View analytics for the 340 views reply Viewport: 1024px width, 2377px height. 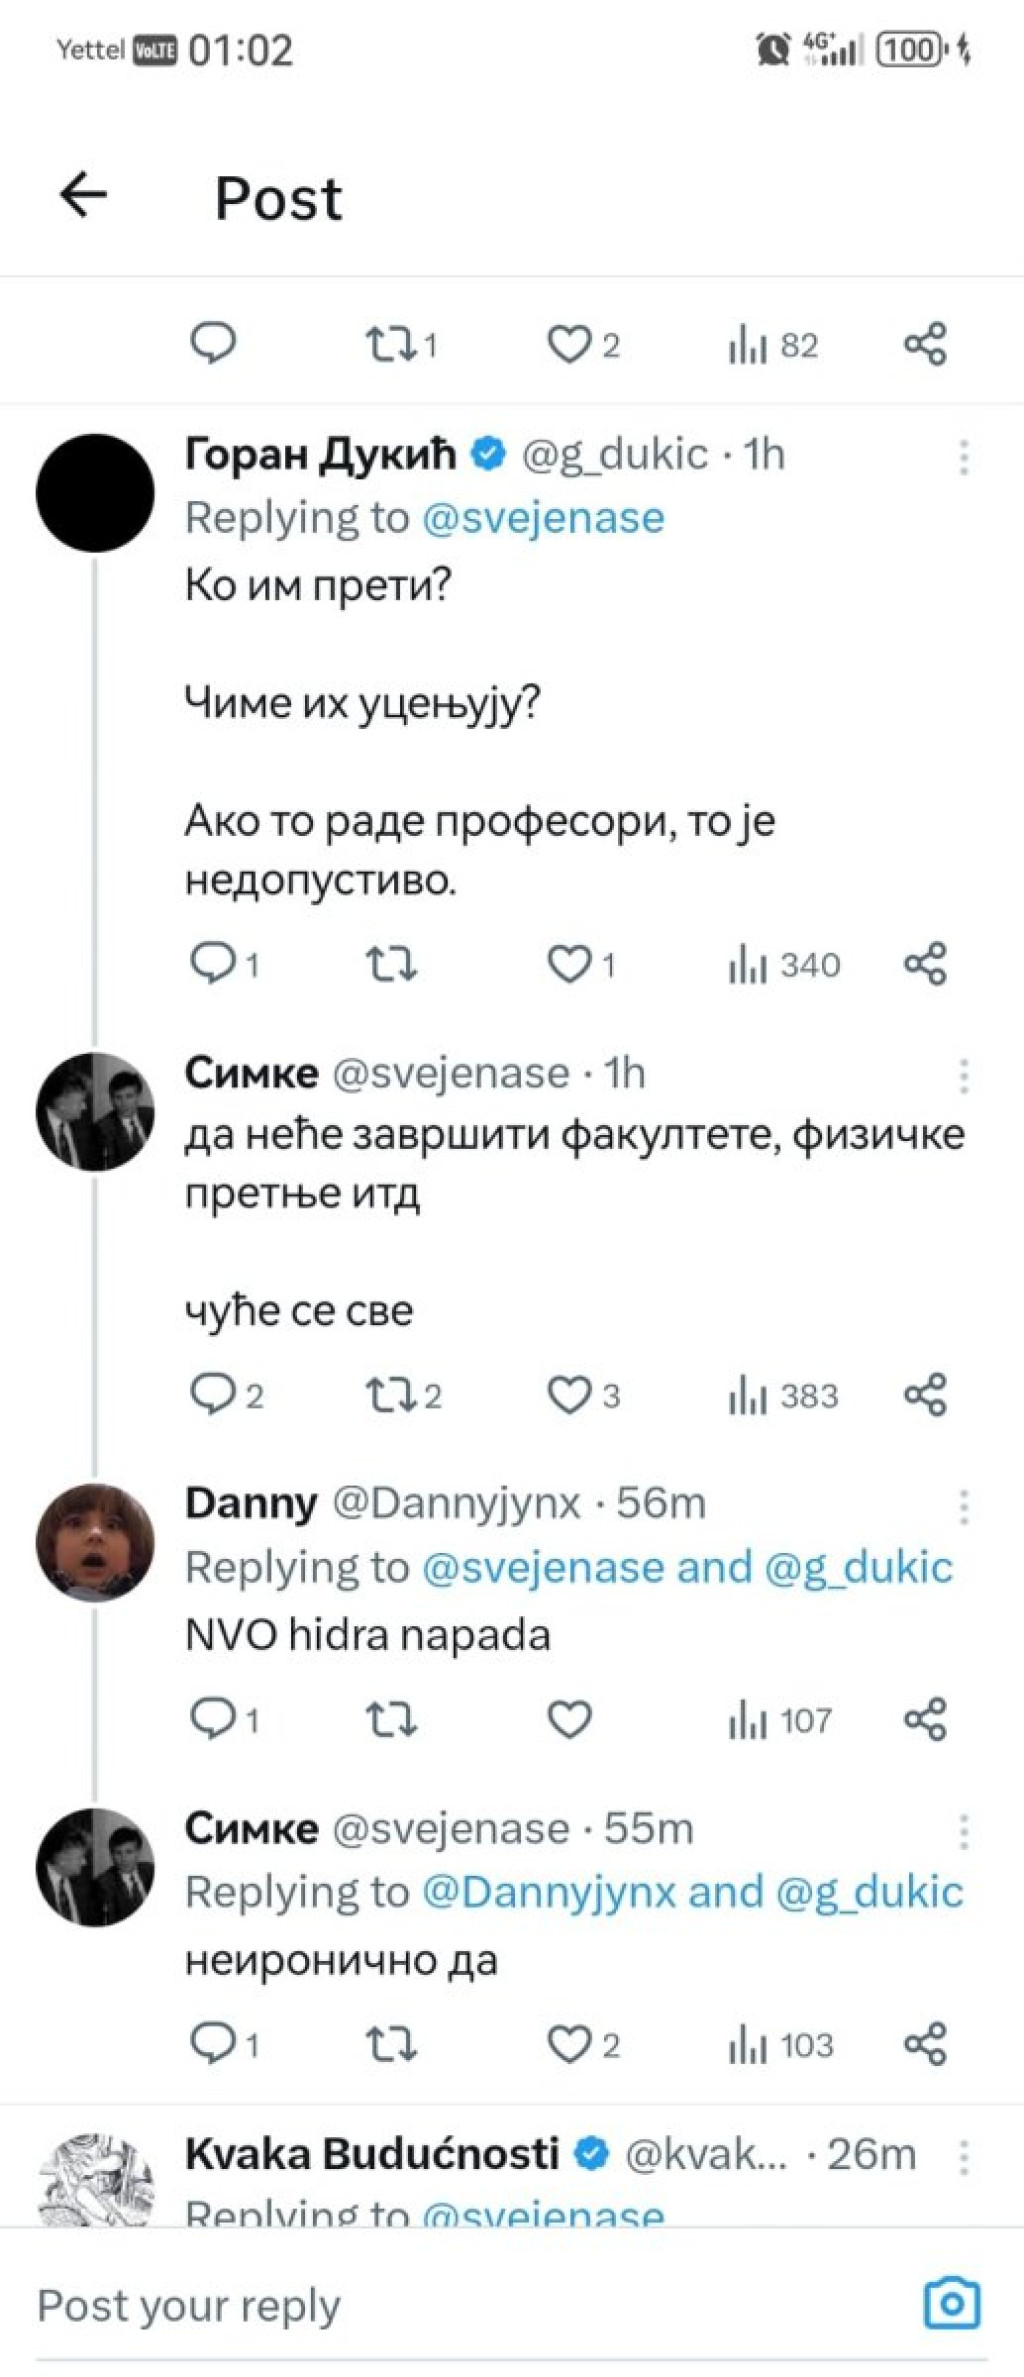point(784,964)
